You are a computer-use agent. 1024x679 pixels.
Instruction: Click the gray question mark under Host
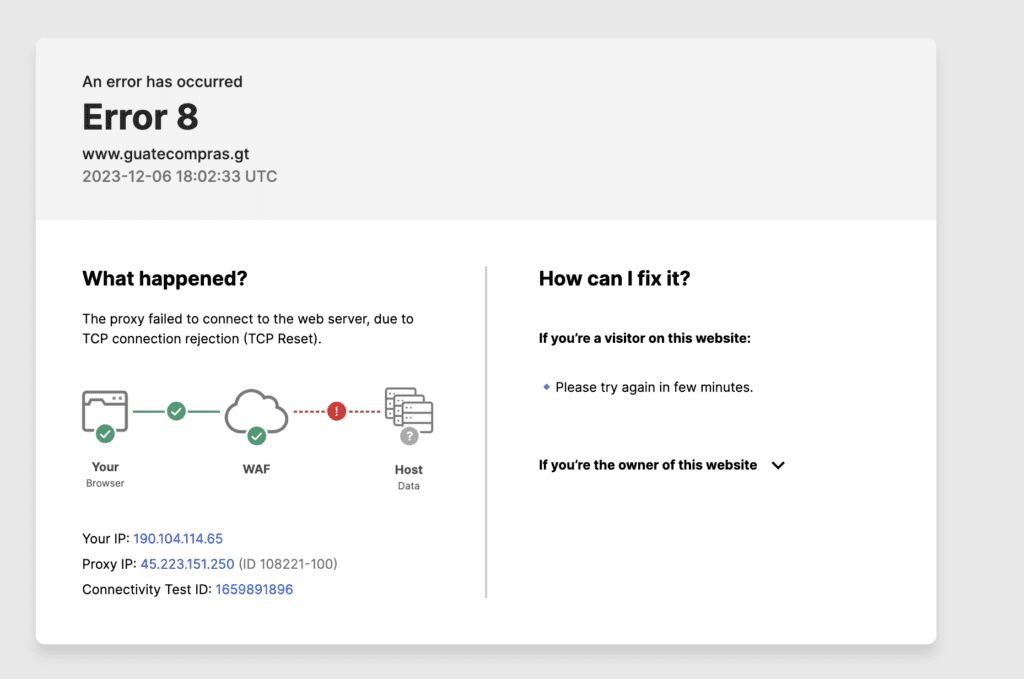408,436
